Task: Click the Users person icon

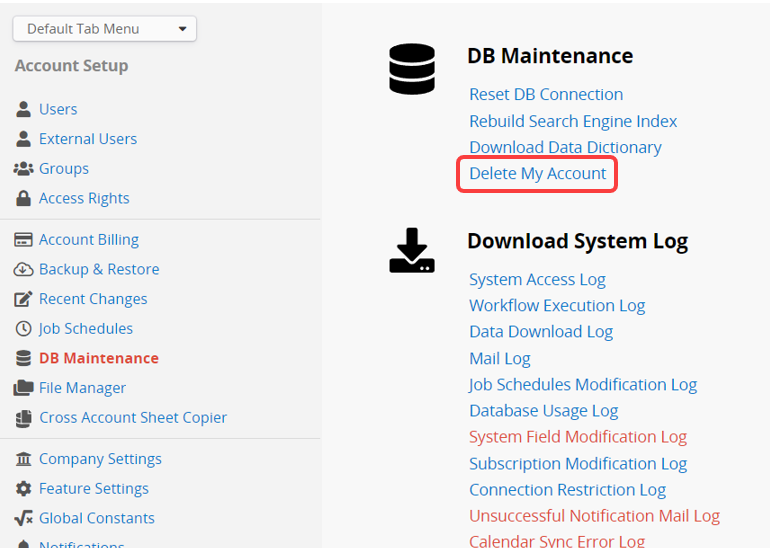Action: click(x=23, y=109)
